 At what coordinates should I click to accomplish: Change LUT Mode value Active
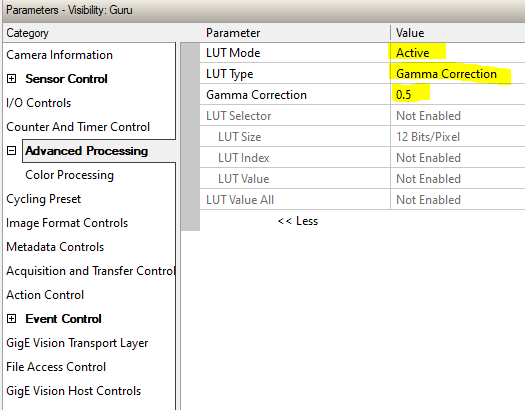coord(457,53)
